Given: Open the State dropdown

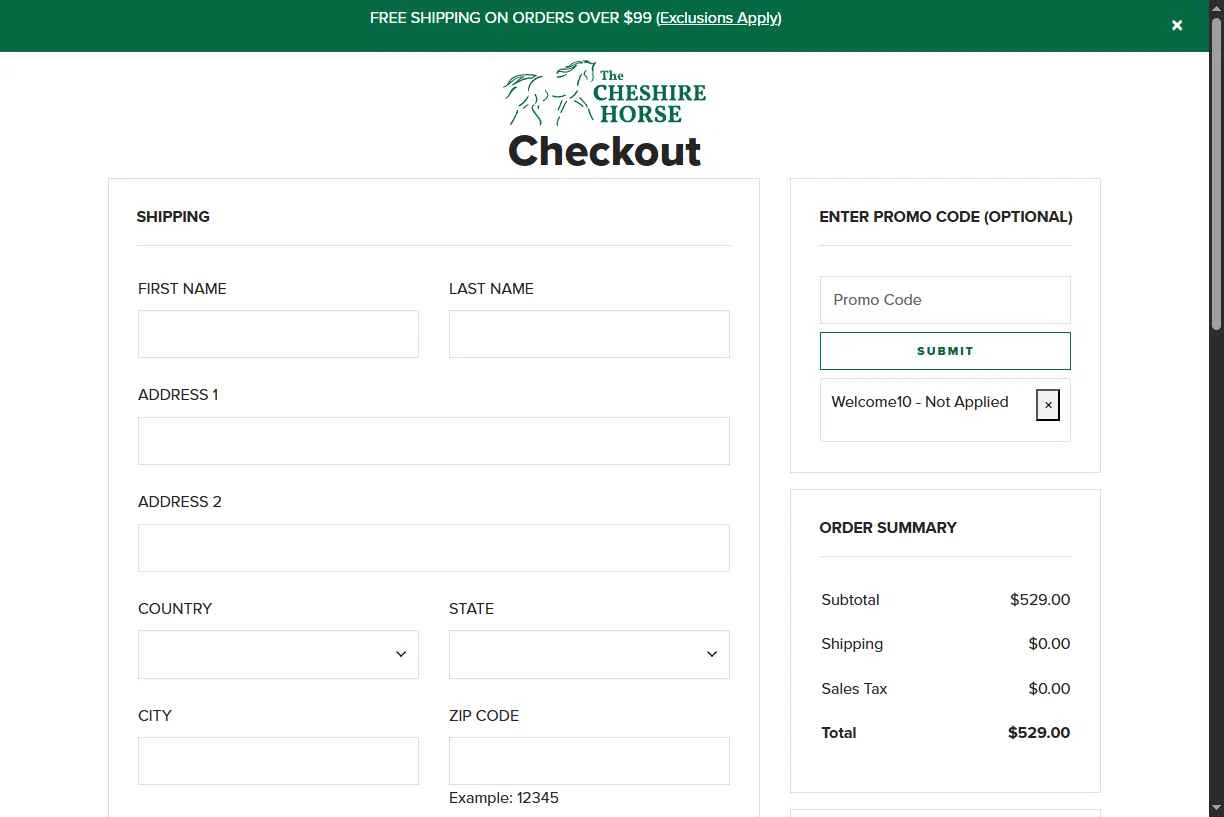Looking at the screenshot, I should (589, 655).
